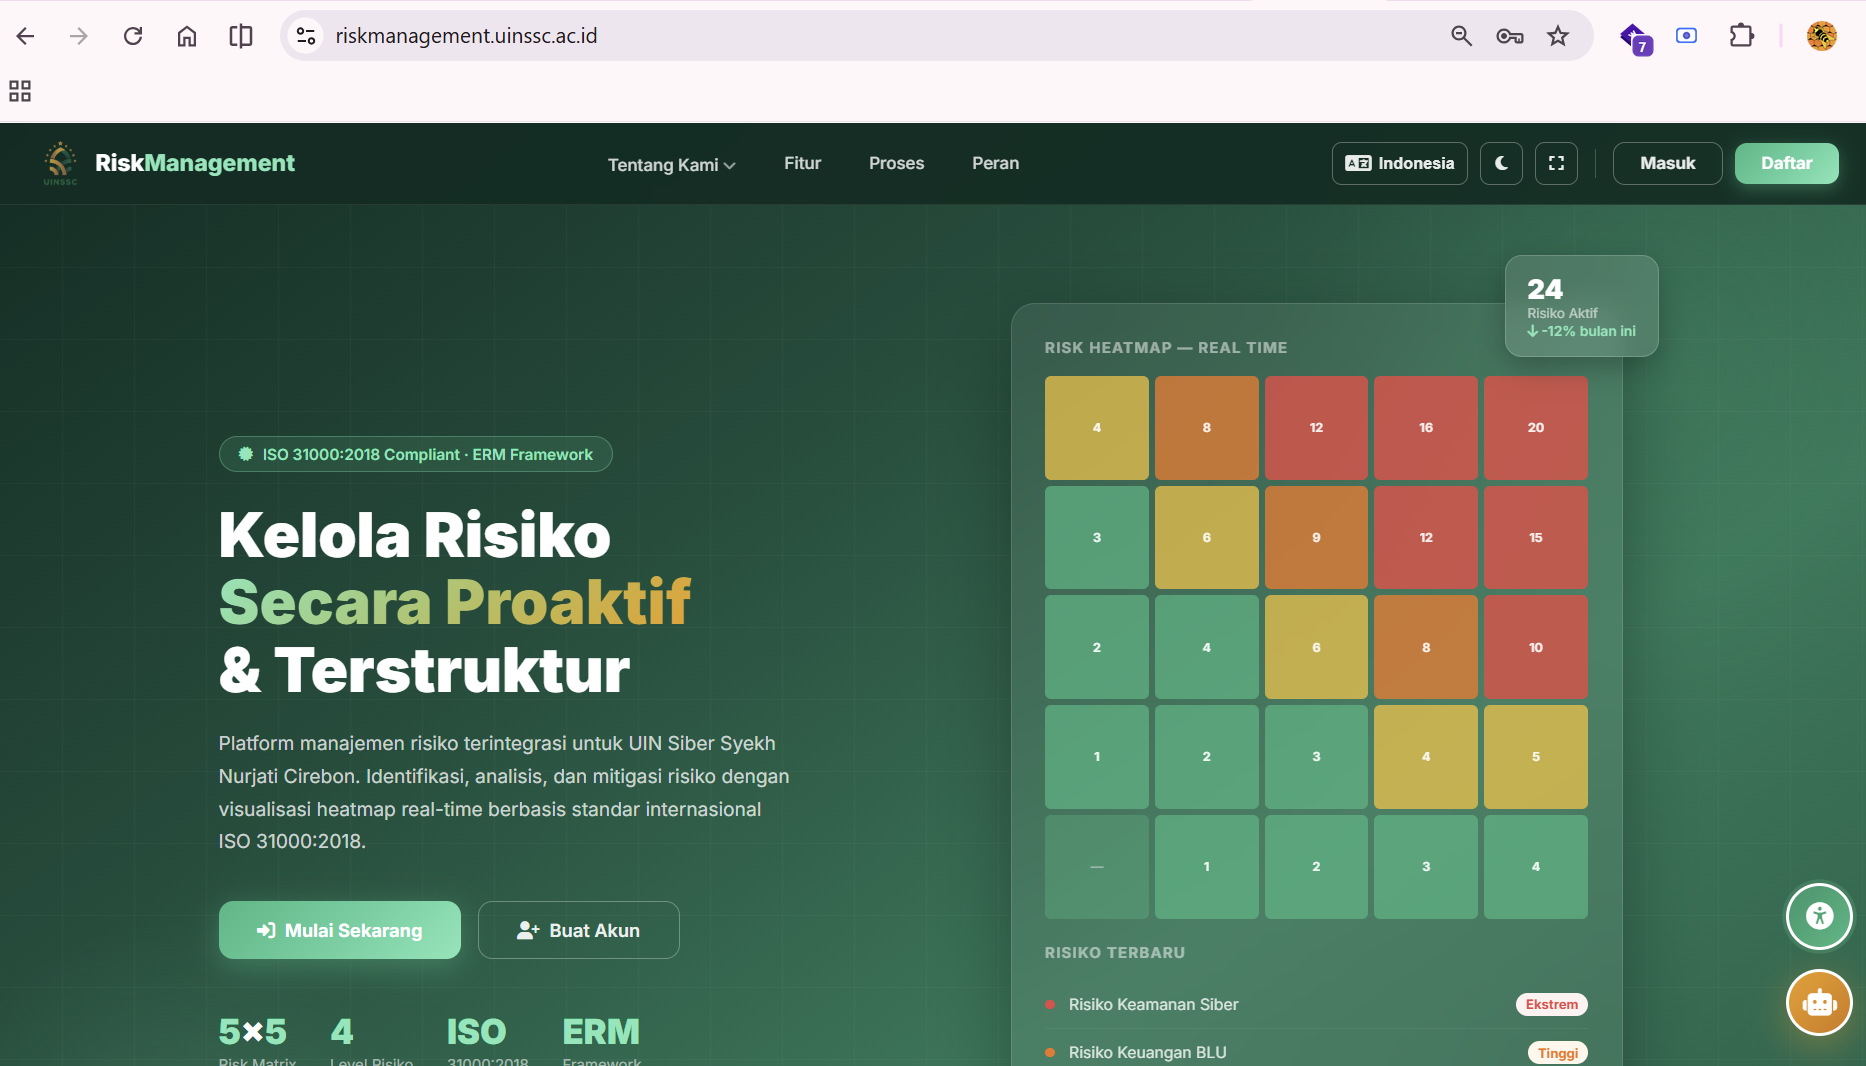Reload the page with the refresh icon
1866x1066 pixels.
[133, 36]
